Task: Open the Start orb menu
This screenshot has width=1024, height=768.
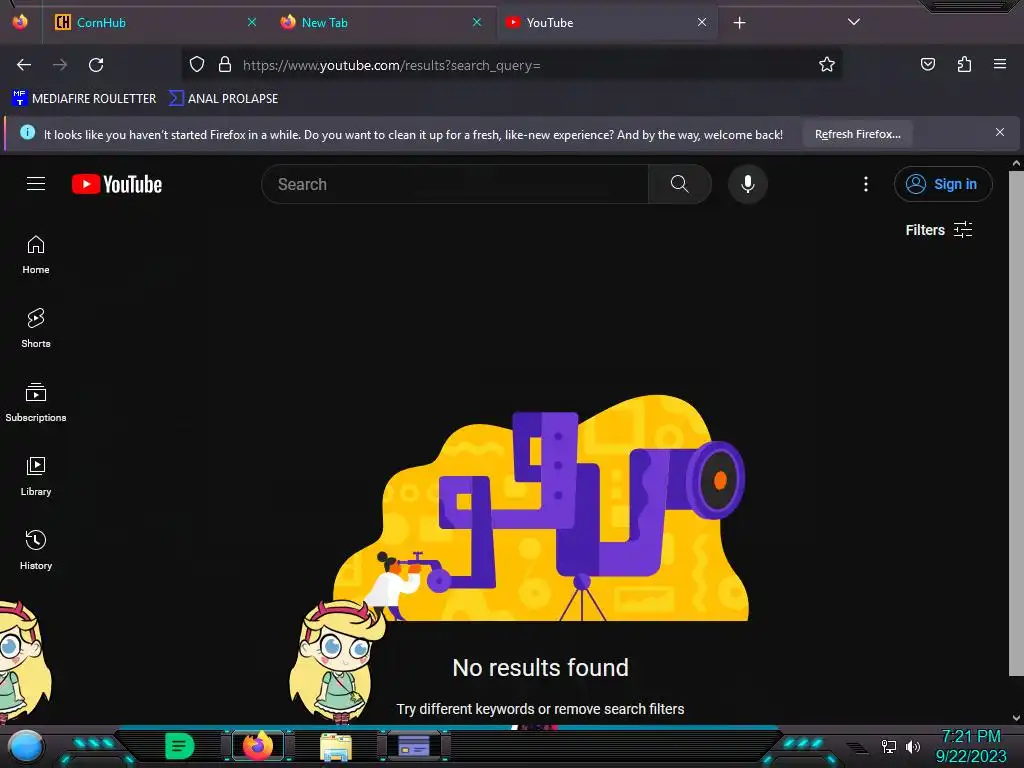Action: [x=26, y=746]
